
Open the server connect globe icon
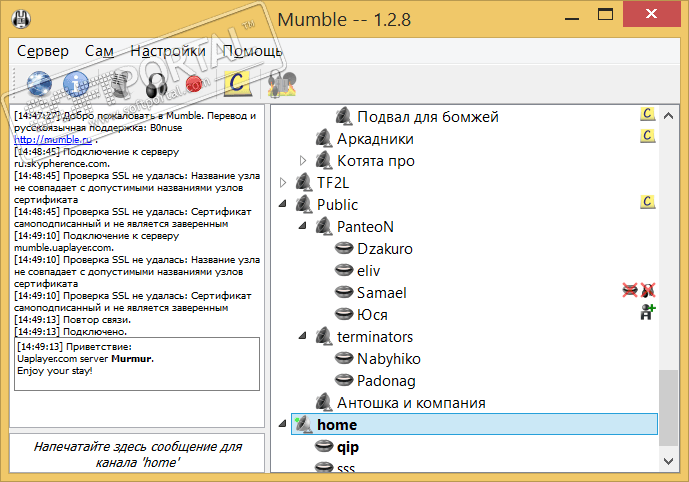tap(39, 84)
